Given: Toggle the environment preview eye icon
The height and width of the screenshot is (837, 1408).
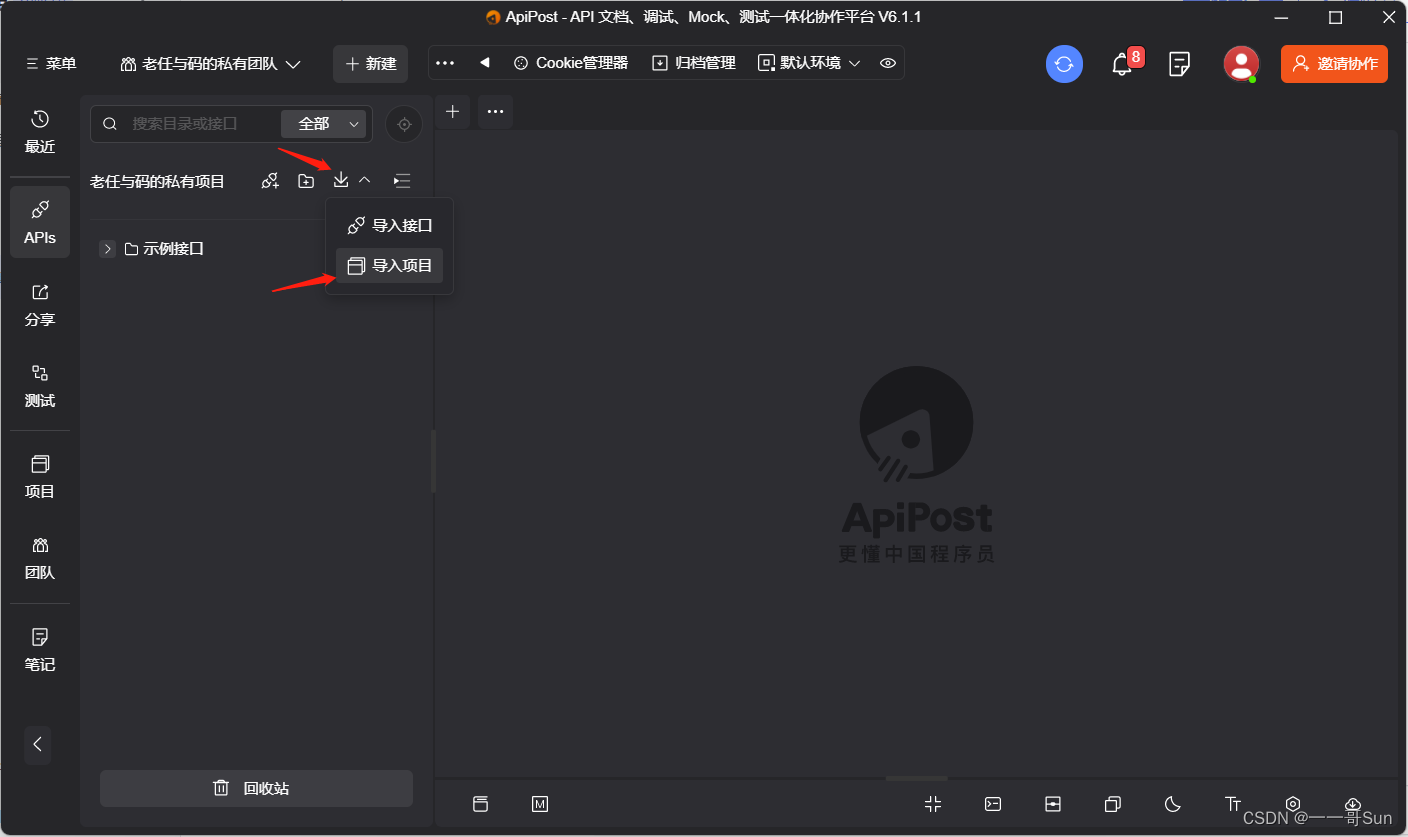Looking at the screenshot, I should click(887, 63).
